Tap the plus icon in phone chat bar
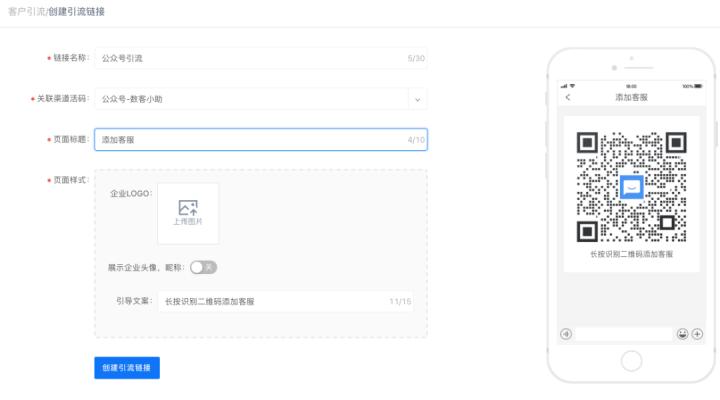720x400 pixels. [697, 334]
